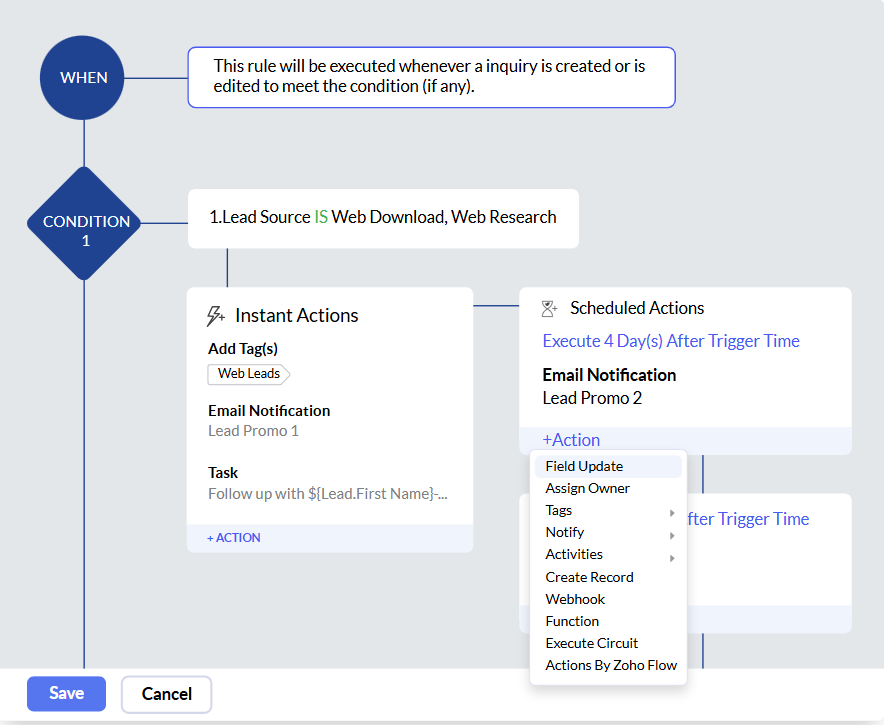The height and width of the screenshot is (725, 884).
Task: Click the Activities submenu arrow
Action: [x=672, y=558]
